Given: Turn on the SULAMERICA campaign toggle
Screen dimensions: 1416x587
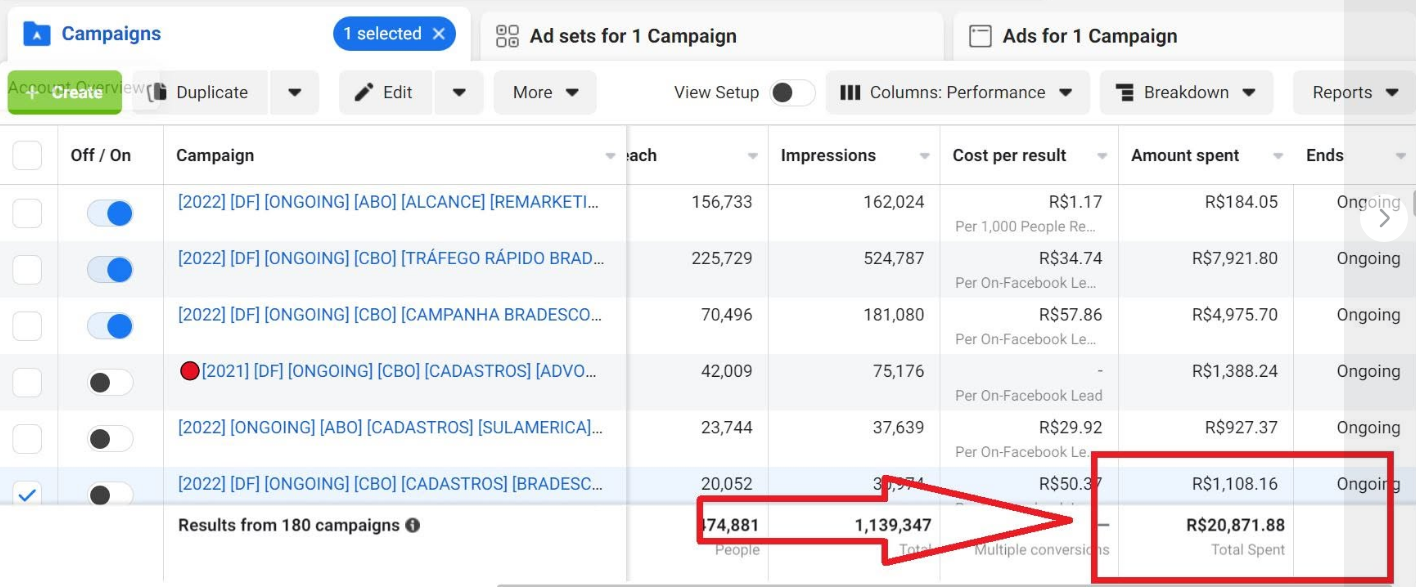Looking at the screenshot, I should click(110, 438).
